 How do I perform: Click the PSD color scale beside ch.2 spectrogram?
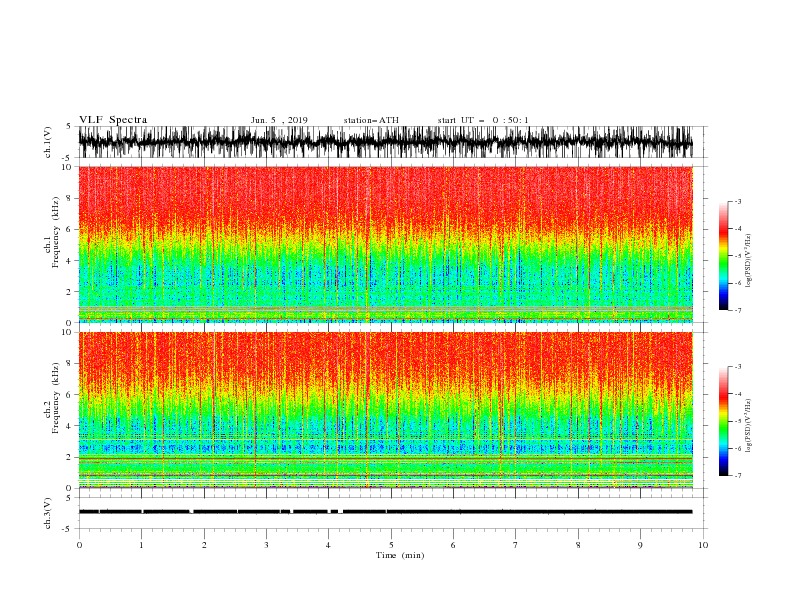pyautogui.click(x=724, y=421)
